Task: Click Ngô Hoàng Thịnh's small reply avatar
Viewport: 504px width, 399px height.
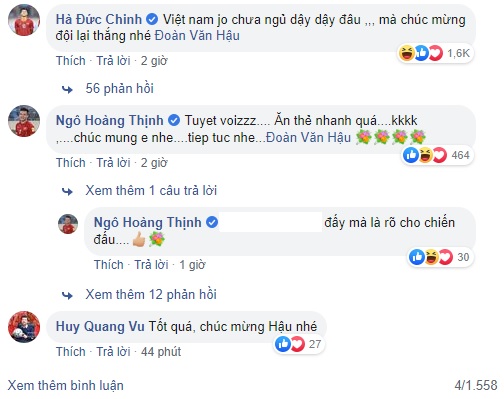Action: click(68, 224)
